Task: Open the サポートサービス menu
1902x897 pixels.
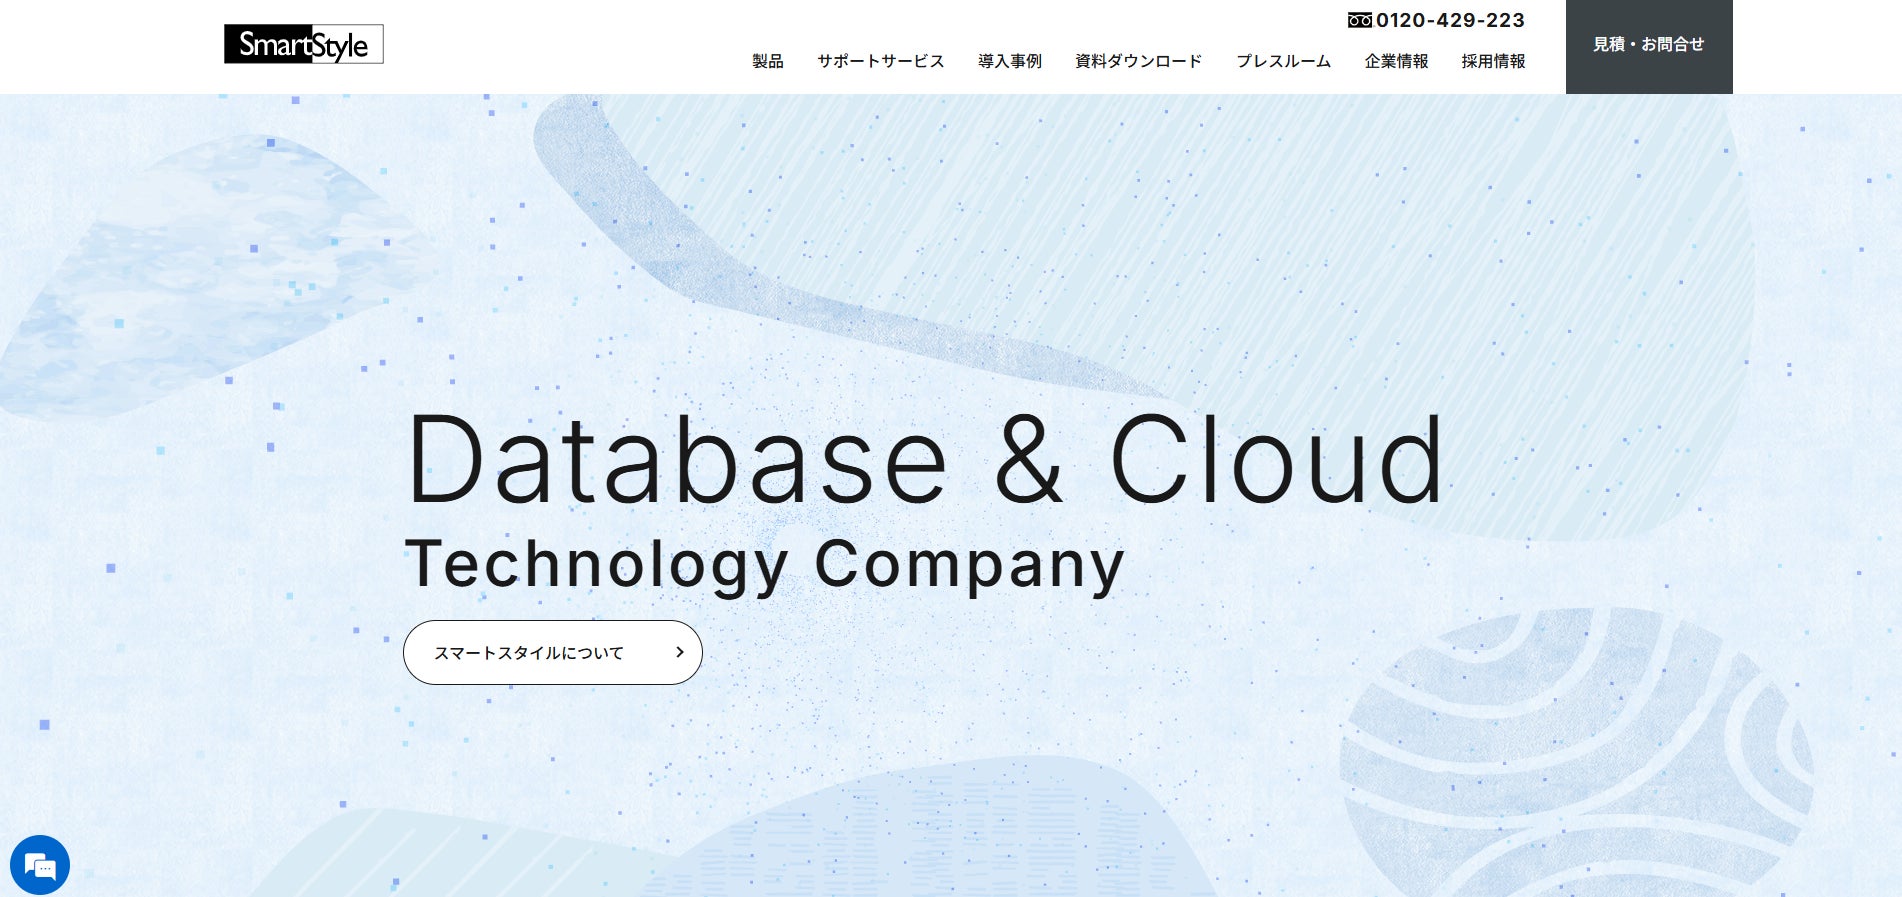Action: click(880, 61)
